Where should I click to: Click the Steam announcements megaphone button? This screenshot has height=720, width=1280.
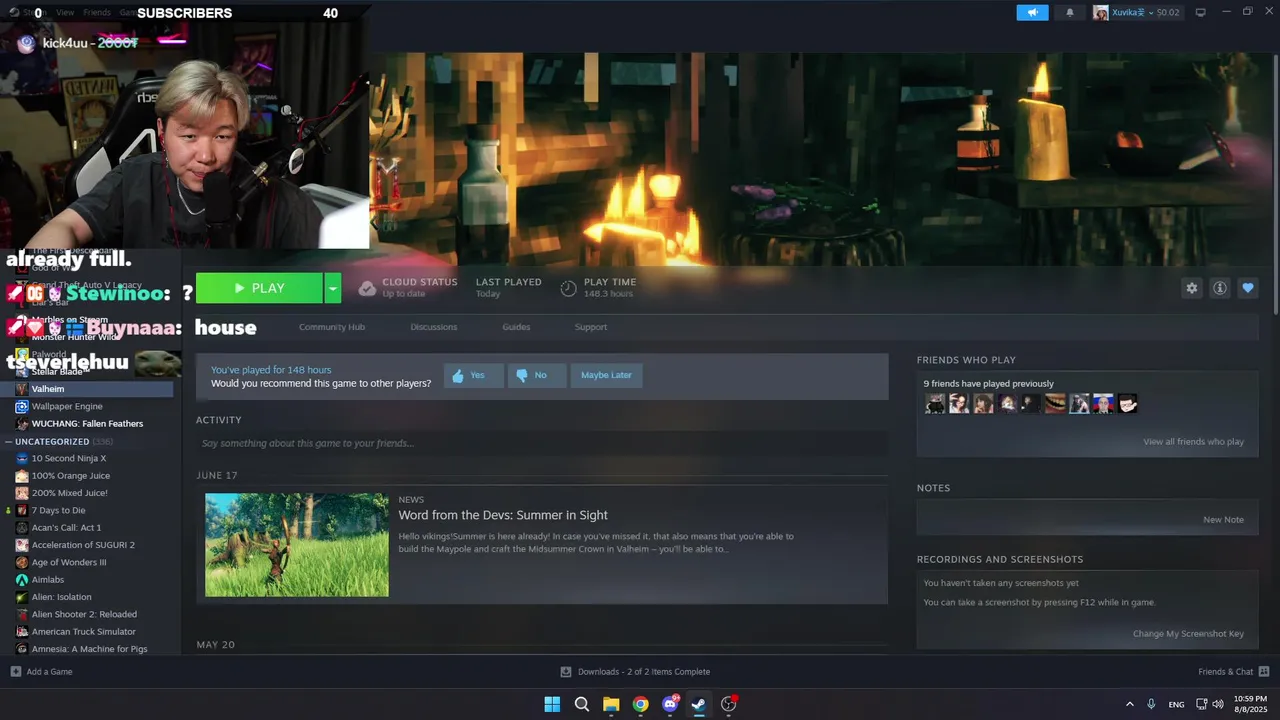pyautogui.click(x=1033, y=12)
